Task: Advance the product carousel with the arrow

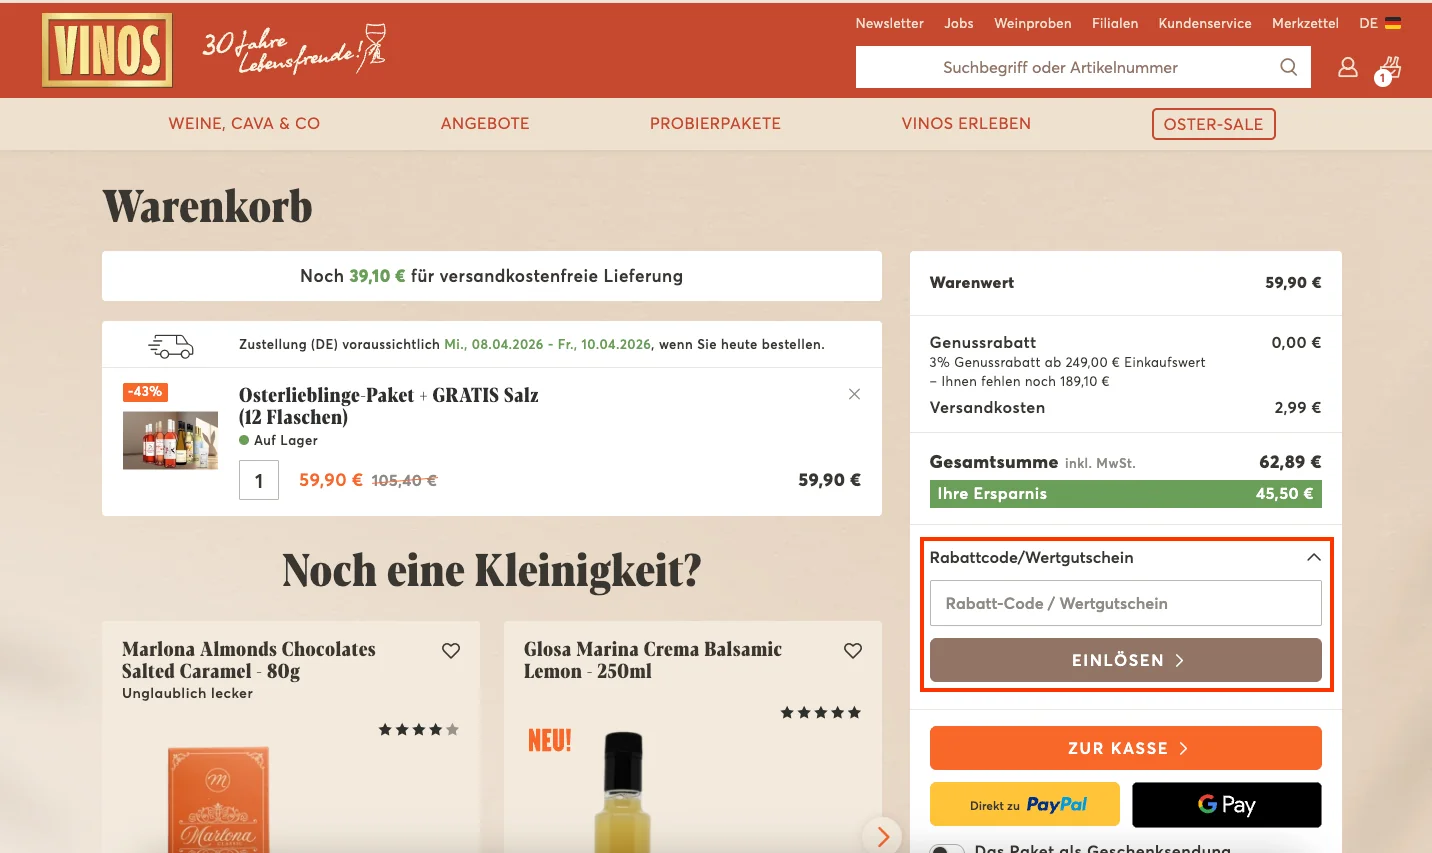Action: click(881, 836)
